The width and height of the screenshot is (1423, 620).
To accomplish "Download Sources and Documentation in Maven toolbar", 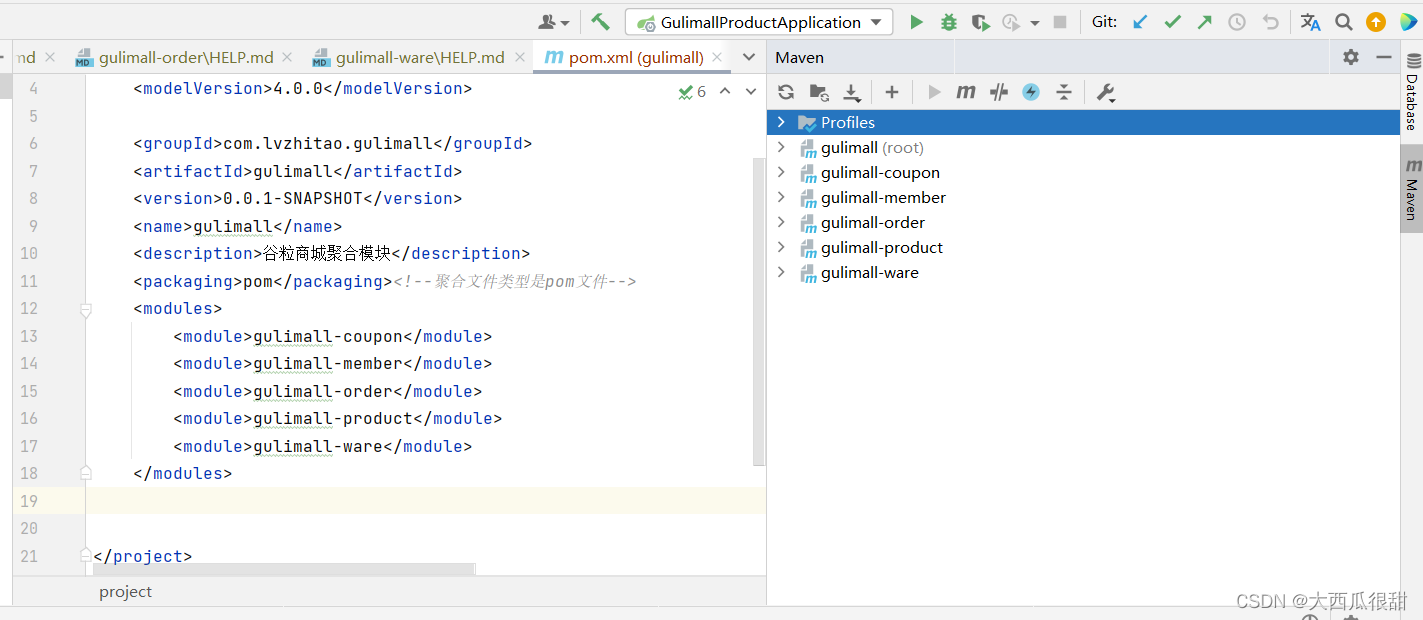I will tap(852, 93).
